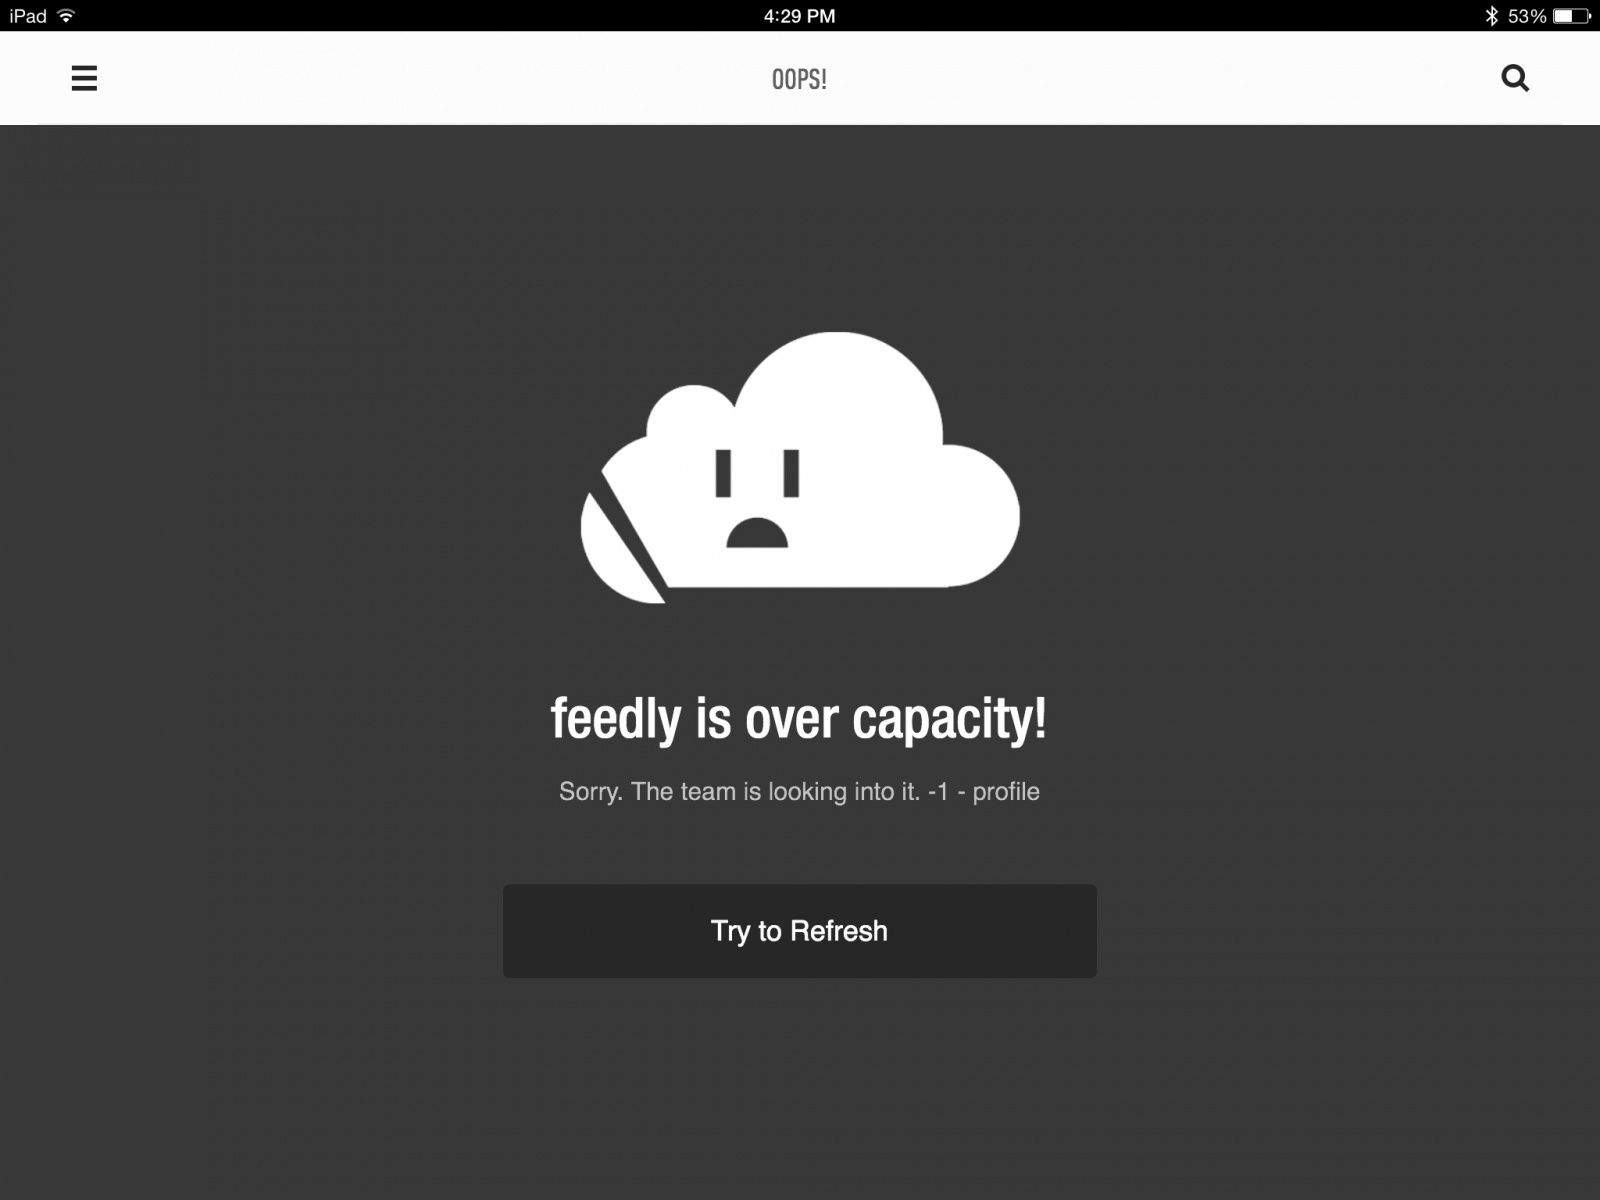Viewport: 1600px width, 1200px height.
Task: Tap the battery icon in status bar
Action: (1572, 15)
